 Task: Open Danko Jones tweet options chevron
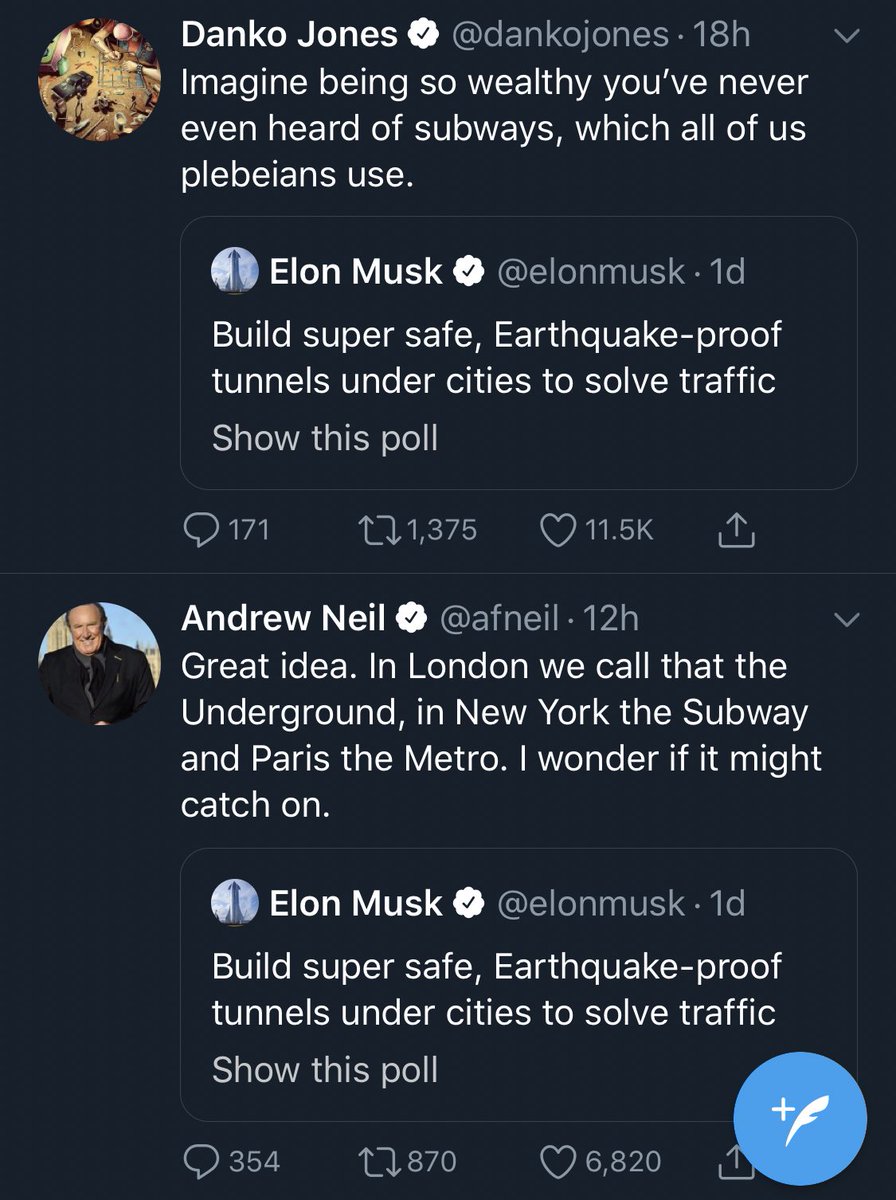coord(846,36)
